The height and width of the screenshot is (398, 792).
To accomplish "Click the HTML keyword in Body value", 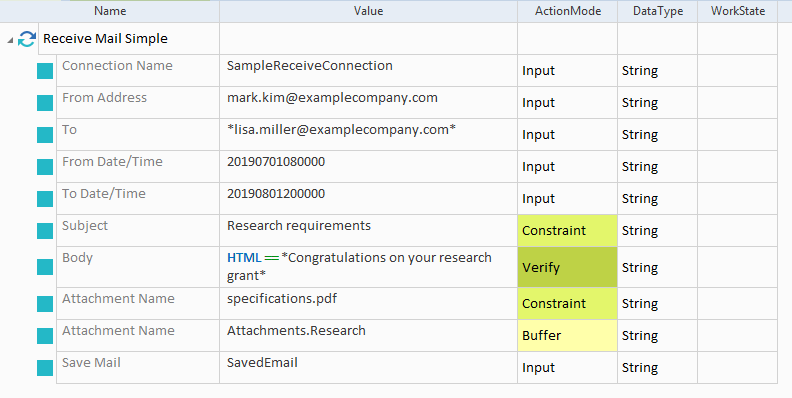I will 244,258.
